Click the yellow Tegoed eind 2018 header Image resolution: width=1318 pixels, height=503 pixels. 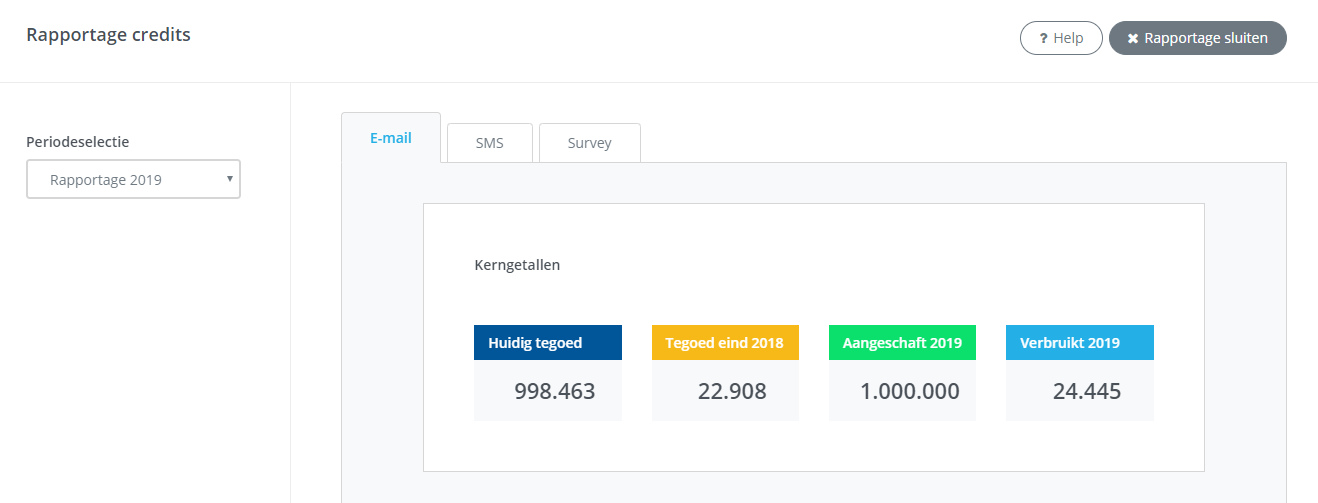click(725, 343)
